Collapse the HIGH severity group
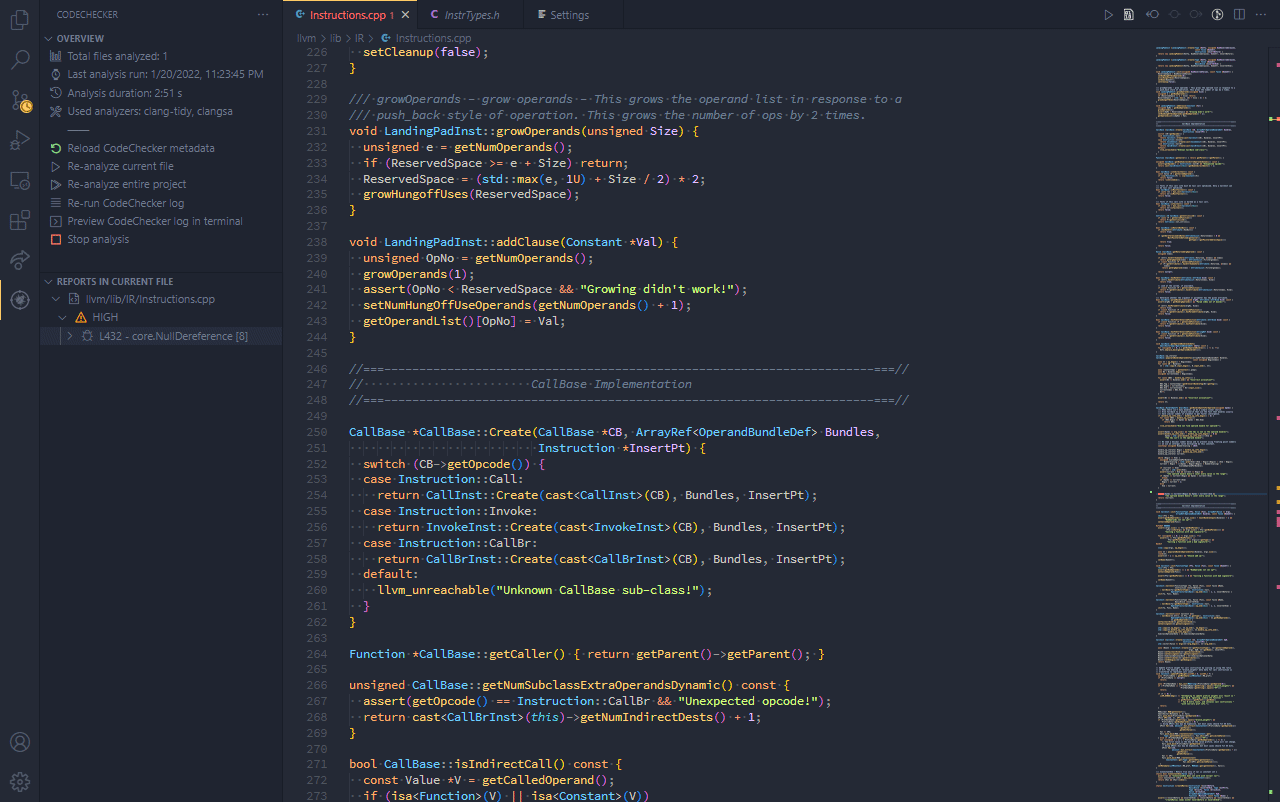The height and width of the screenshot is (802, 1280). pos(63,318)
